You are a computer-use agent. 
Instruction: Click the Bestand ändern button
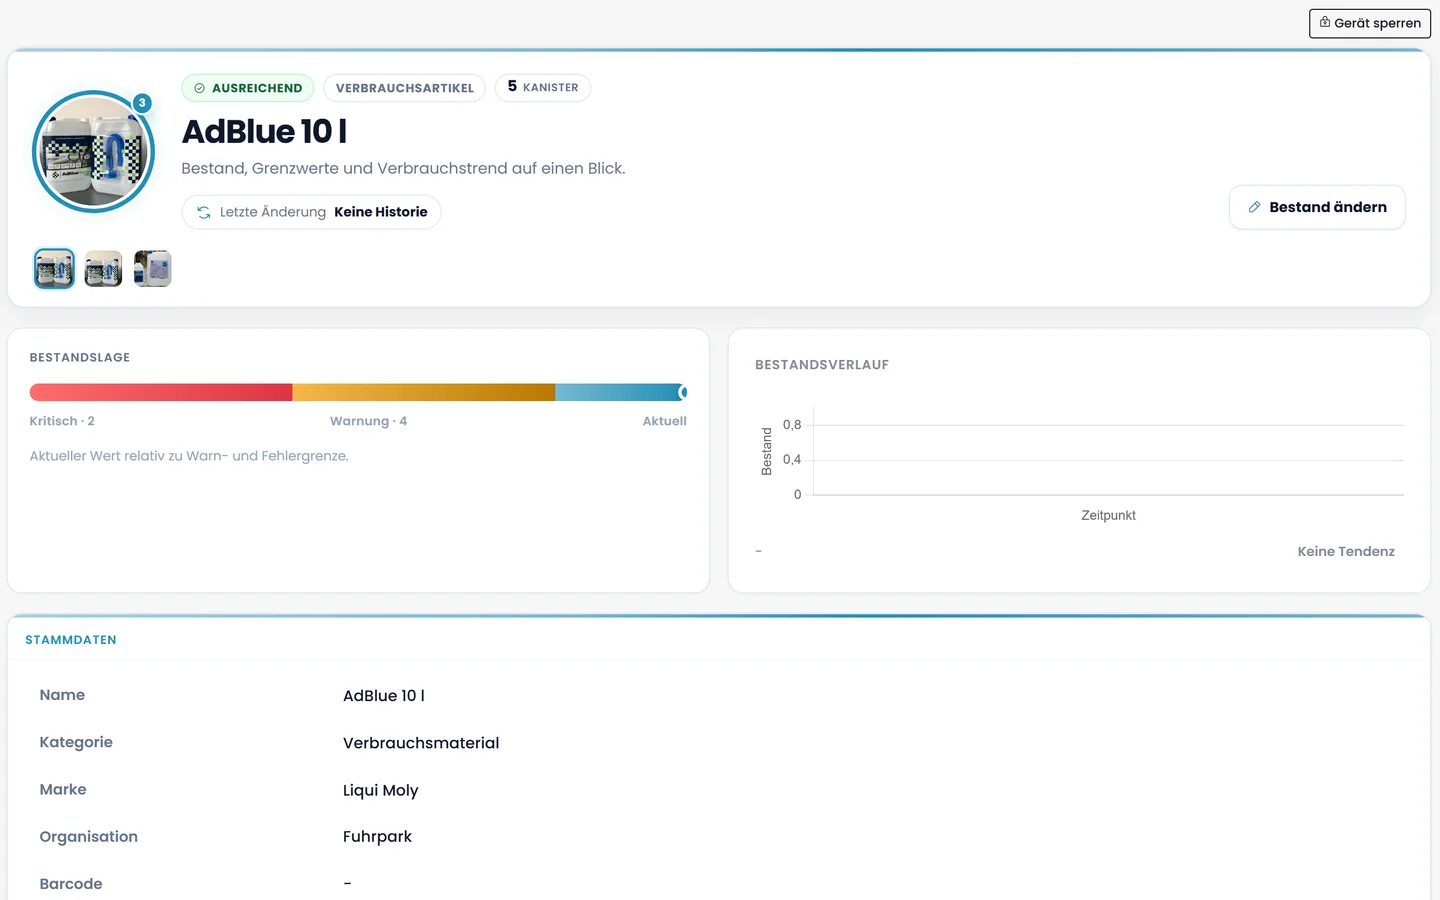point(1317,207)
